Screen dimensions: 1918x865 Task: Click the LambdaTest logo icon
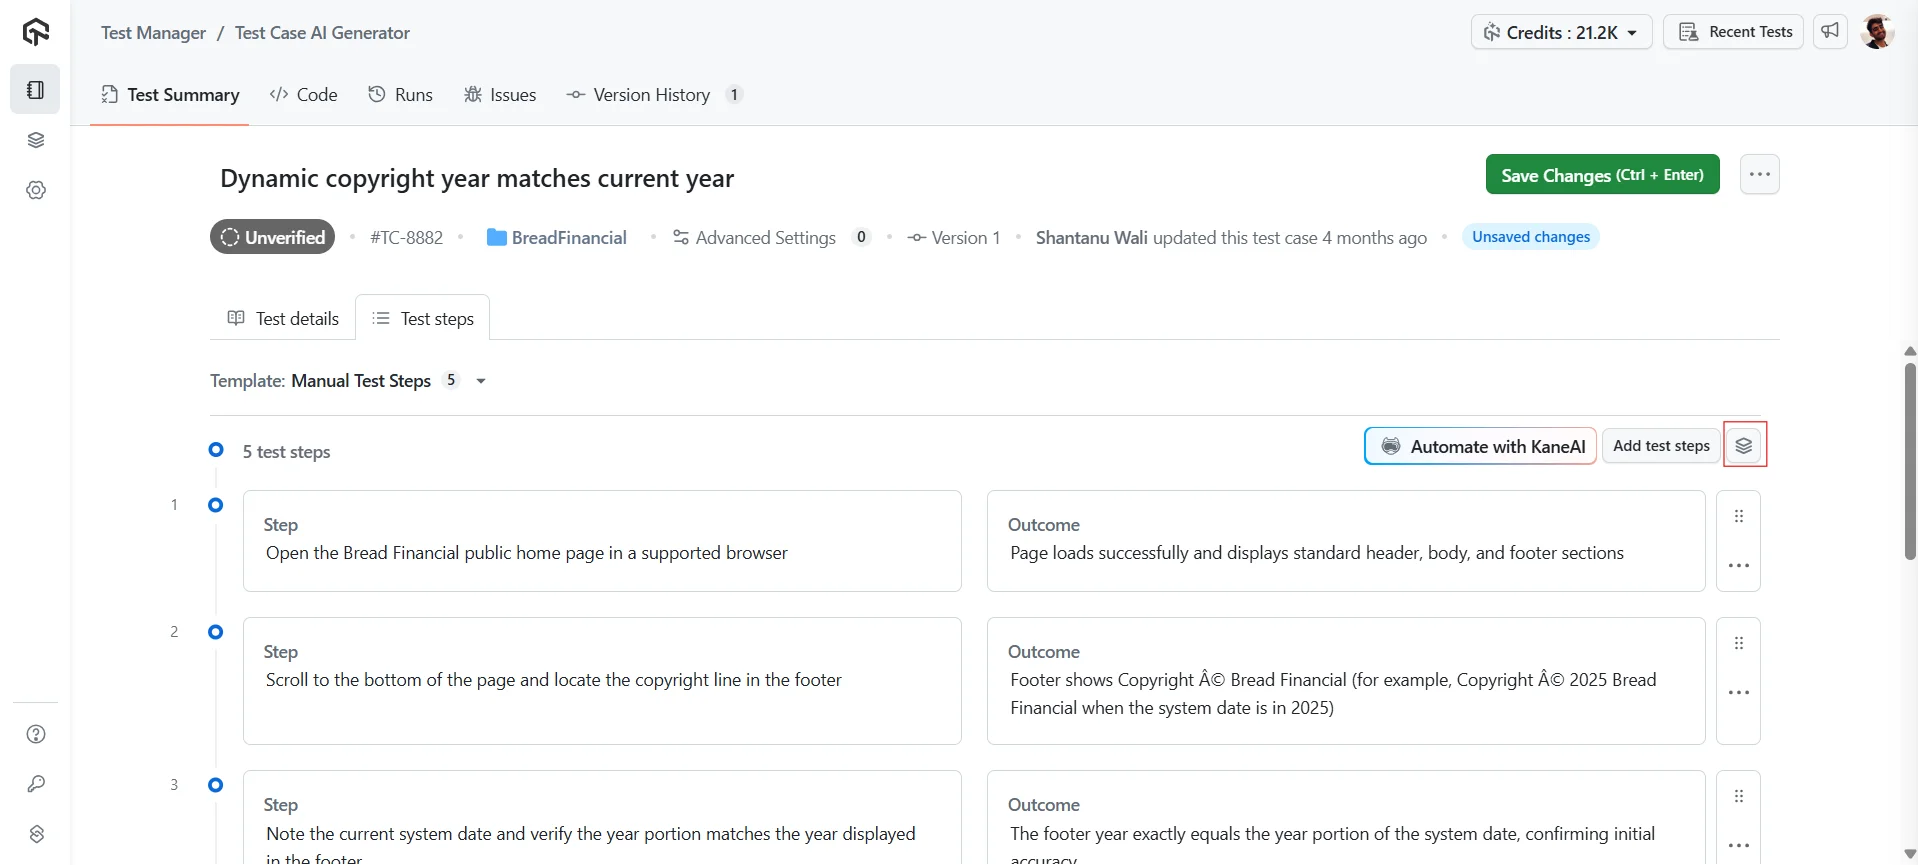[36, 33]
